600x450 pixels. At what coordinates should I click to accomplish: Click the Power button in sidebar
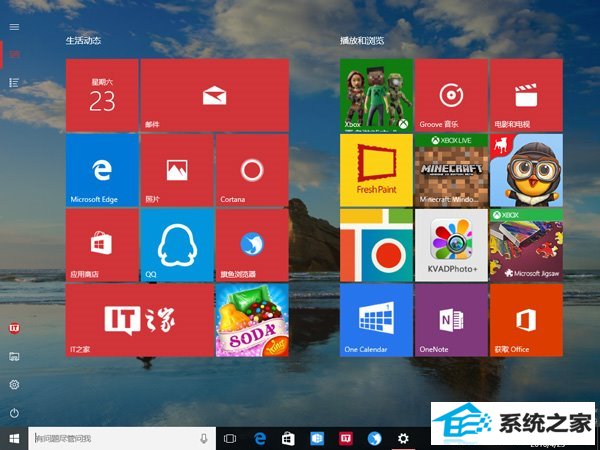14,413
